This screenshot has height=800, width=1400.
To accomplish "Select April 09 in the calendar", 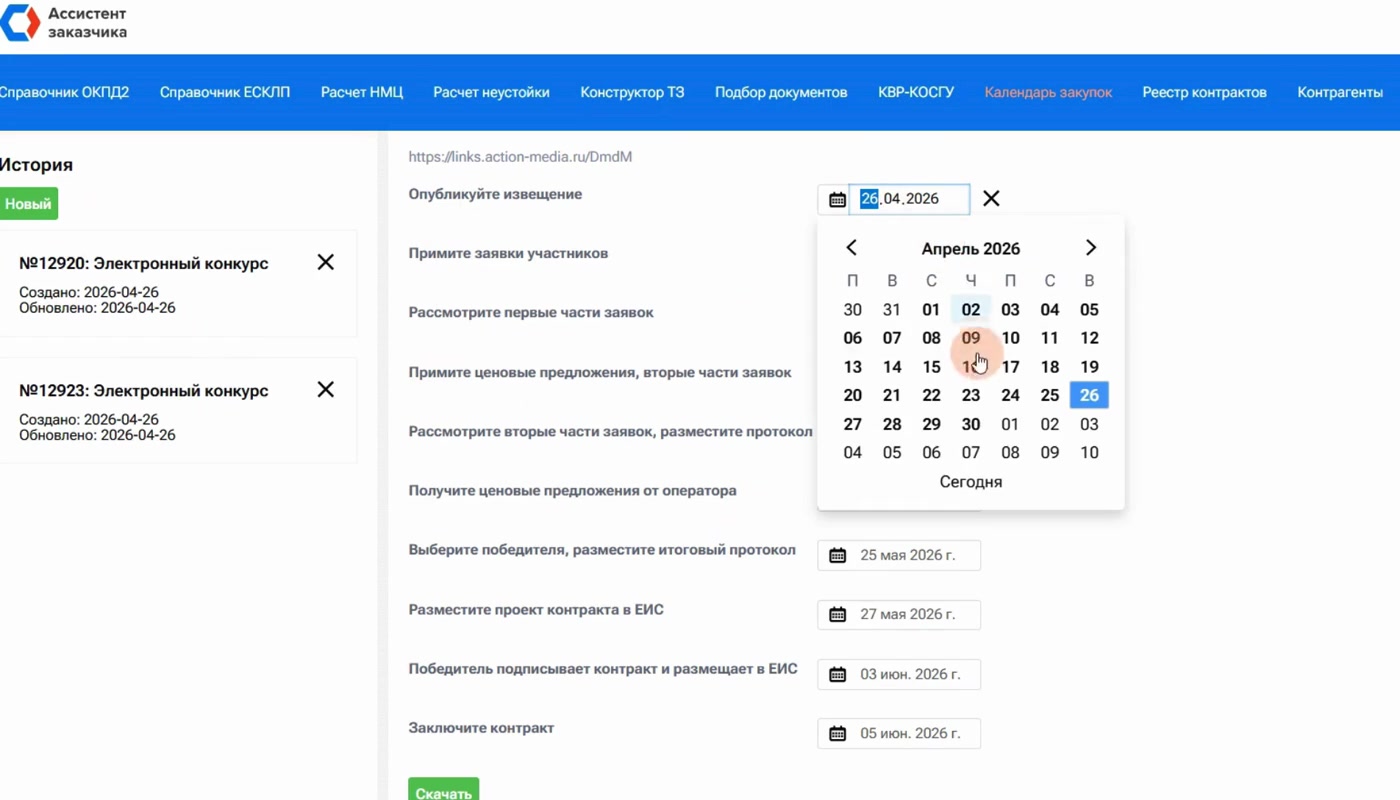I will (x=971, y=338).
